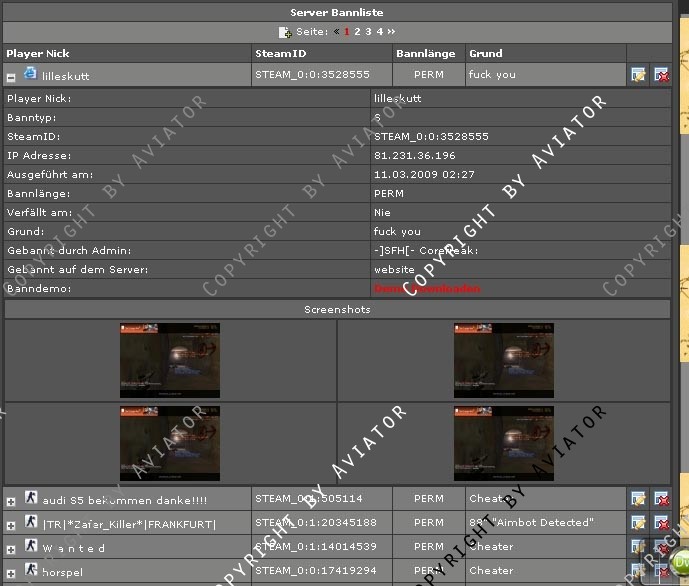Click the delete ban icon for lilleskutt
This screenshot has height=586, width=689.
click(x=661, y=75)
